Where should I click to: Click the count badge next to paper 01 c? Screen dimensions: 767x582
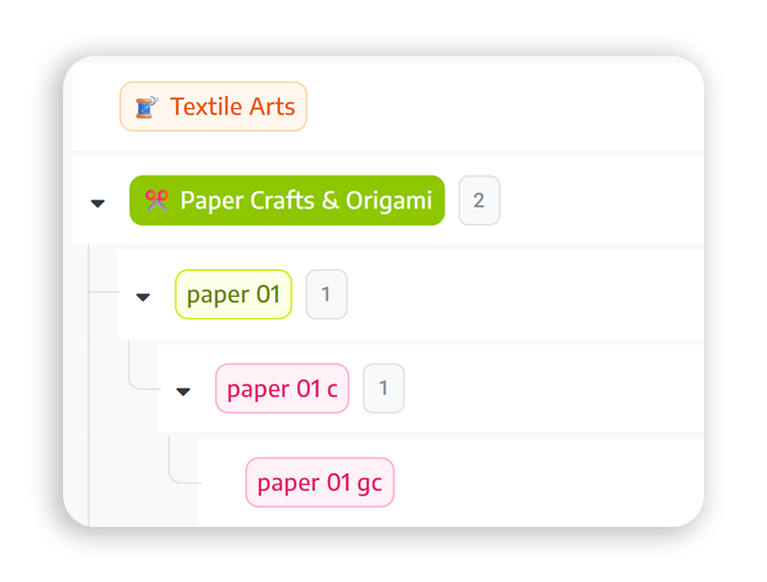[383, 389]
